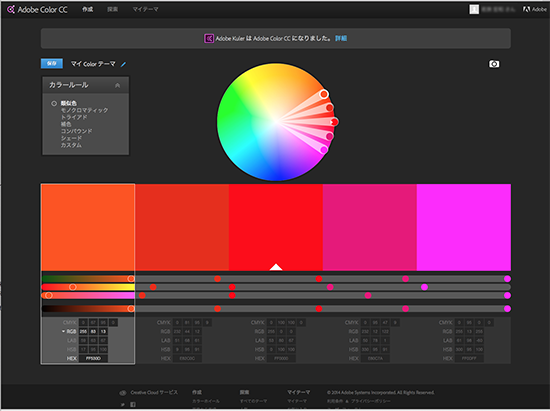Click the Creative Cloud サービス footer link
This screenshot has width=550, height=411.
click(154, 392)
